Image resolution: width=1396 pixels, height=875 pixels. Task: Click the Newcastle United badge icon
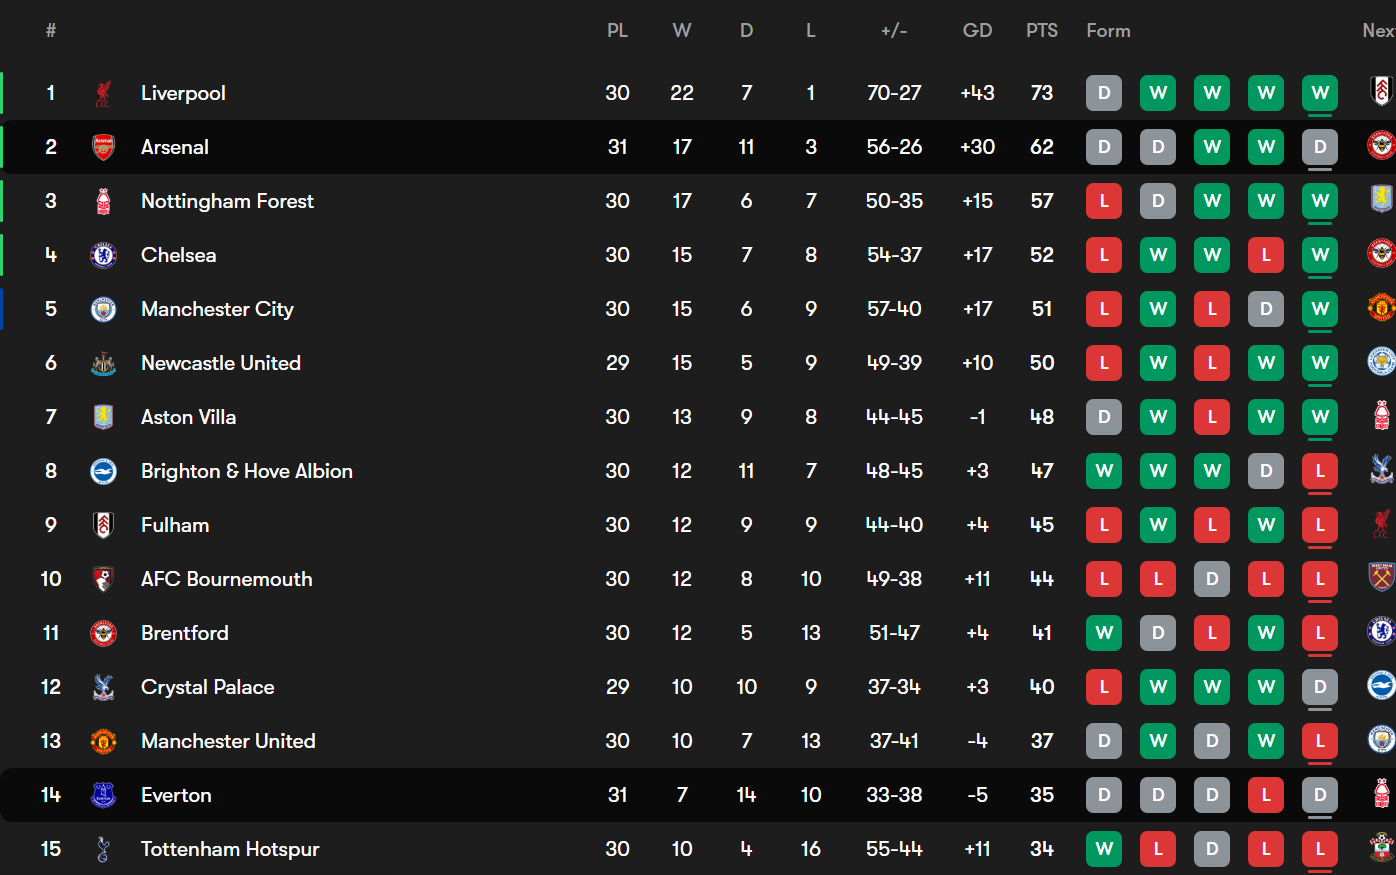(103, 363)
